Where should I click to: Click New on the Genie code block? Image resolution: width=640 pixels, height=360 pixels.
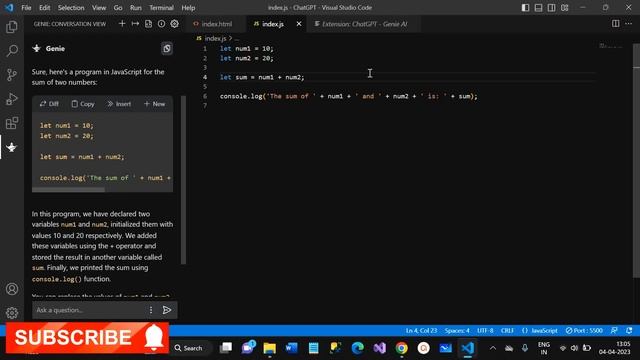pos(154,104)
